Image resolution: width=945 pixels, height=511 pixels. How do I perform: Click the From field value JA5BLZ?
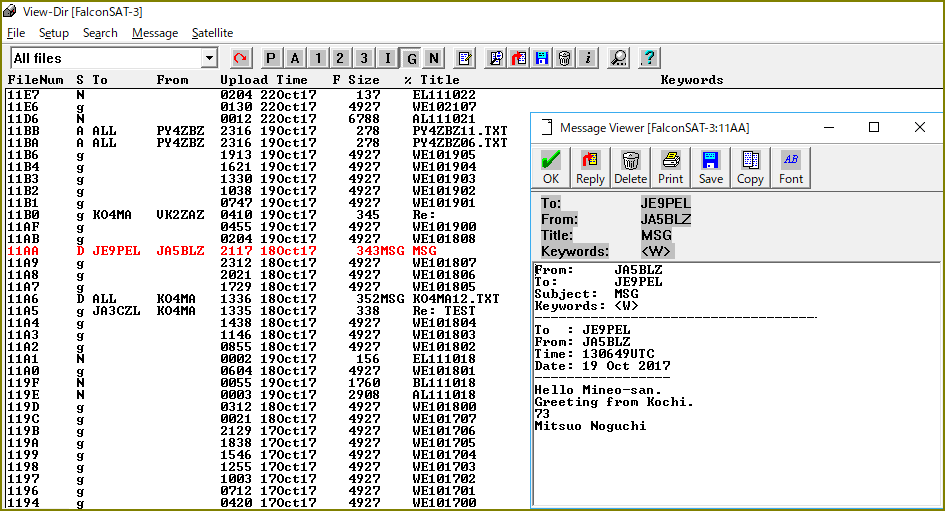(x=665, y=219)
